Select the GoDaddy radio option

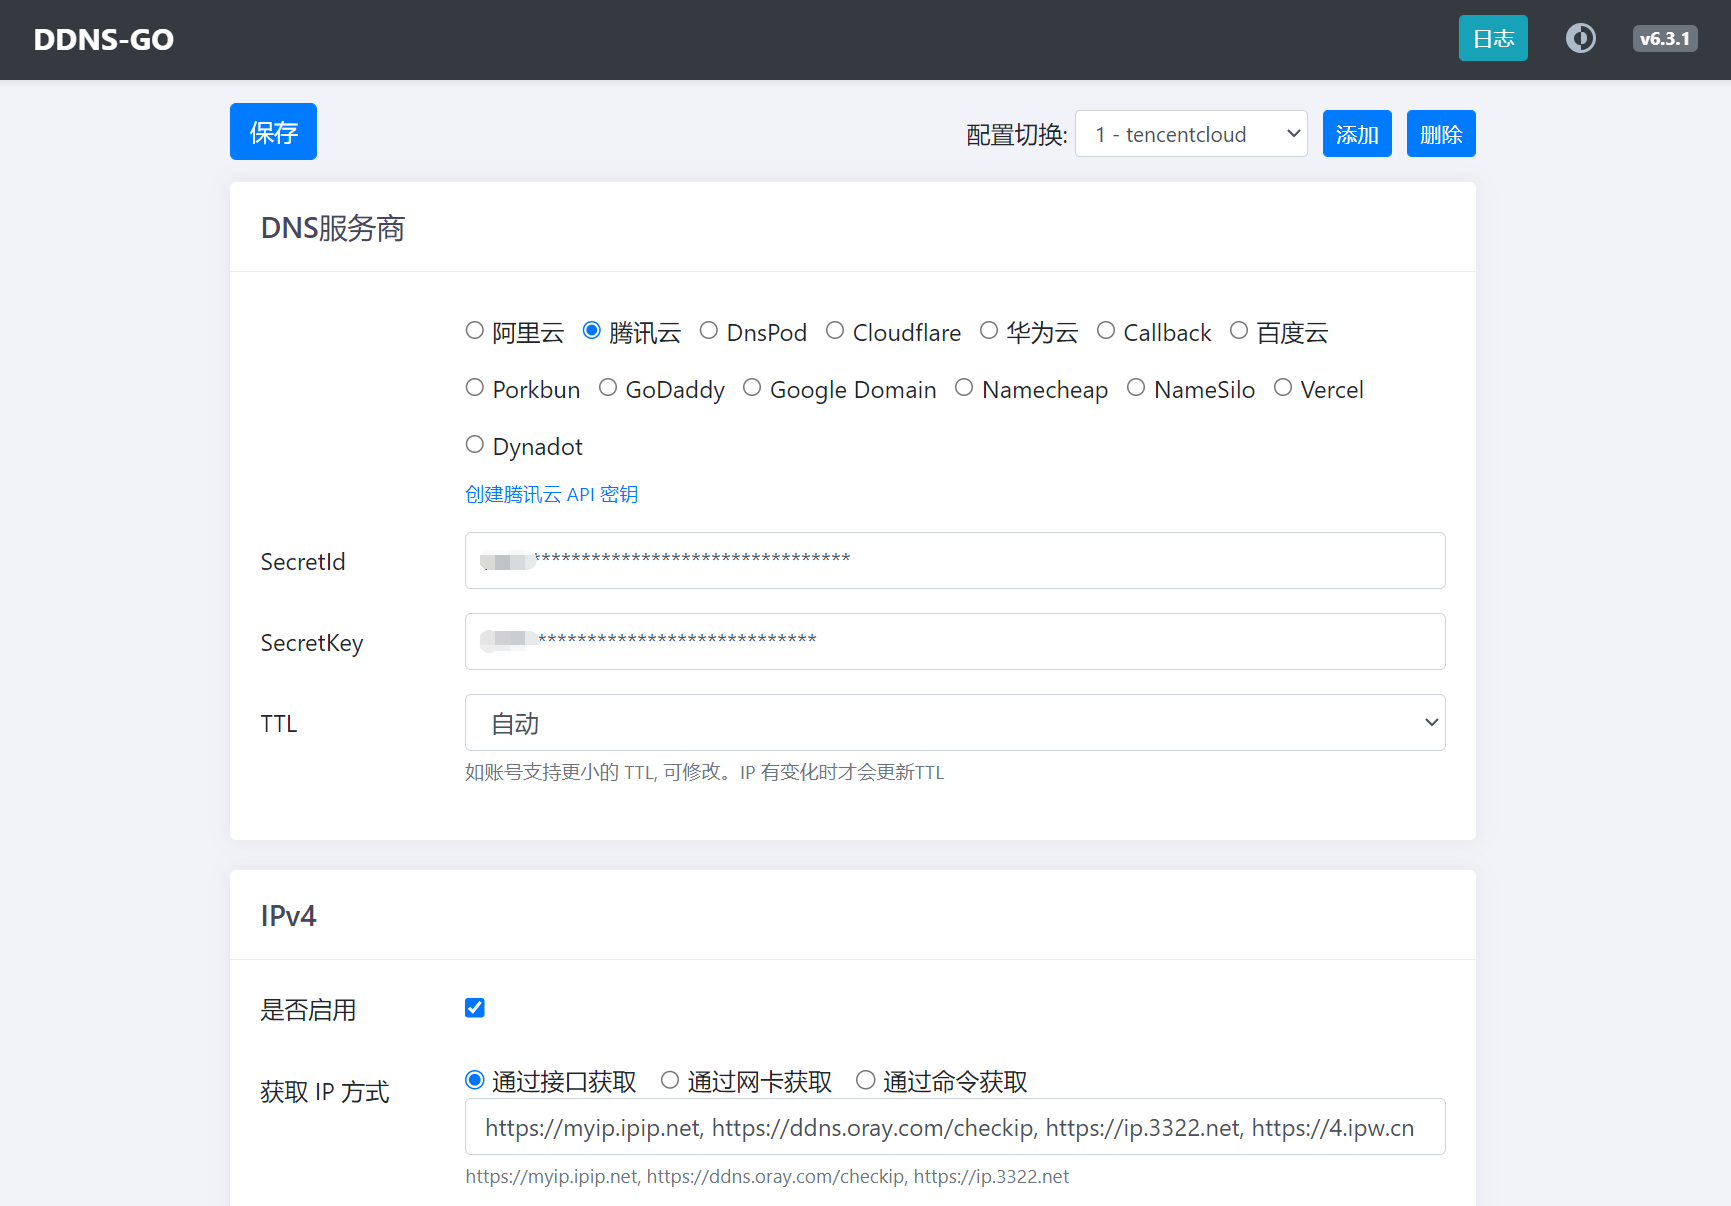608,388
